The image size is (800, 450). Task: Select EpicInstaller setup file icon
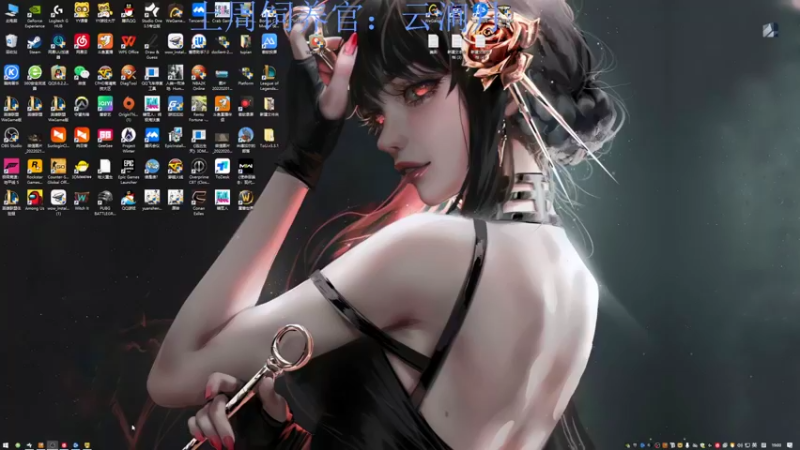click(176, 135)
